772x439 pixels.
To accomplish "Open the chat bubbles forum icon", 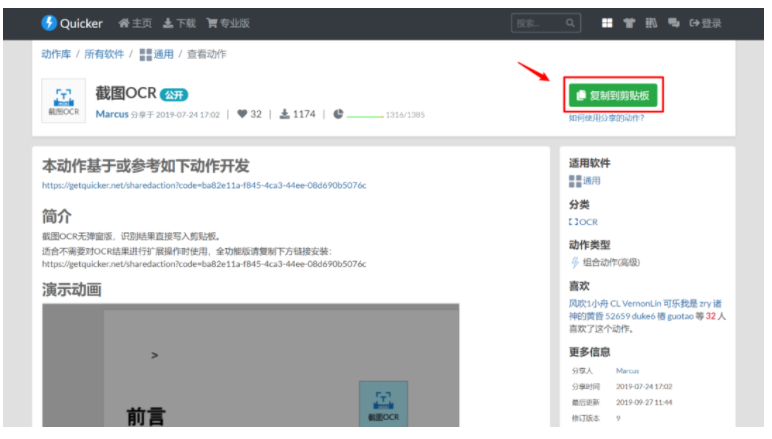I will point(674,23).
